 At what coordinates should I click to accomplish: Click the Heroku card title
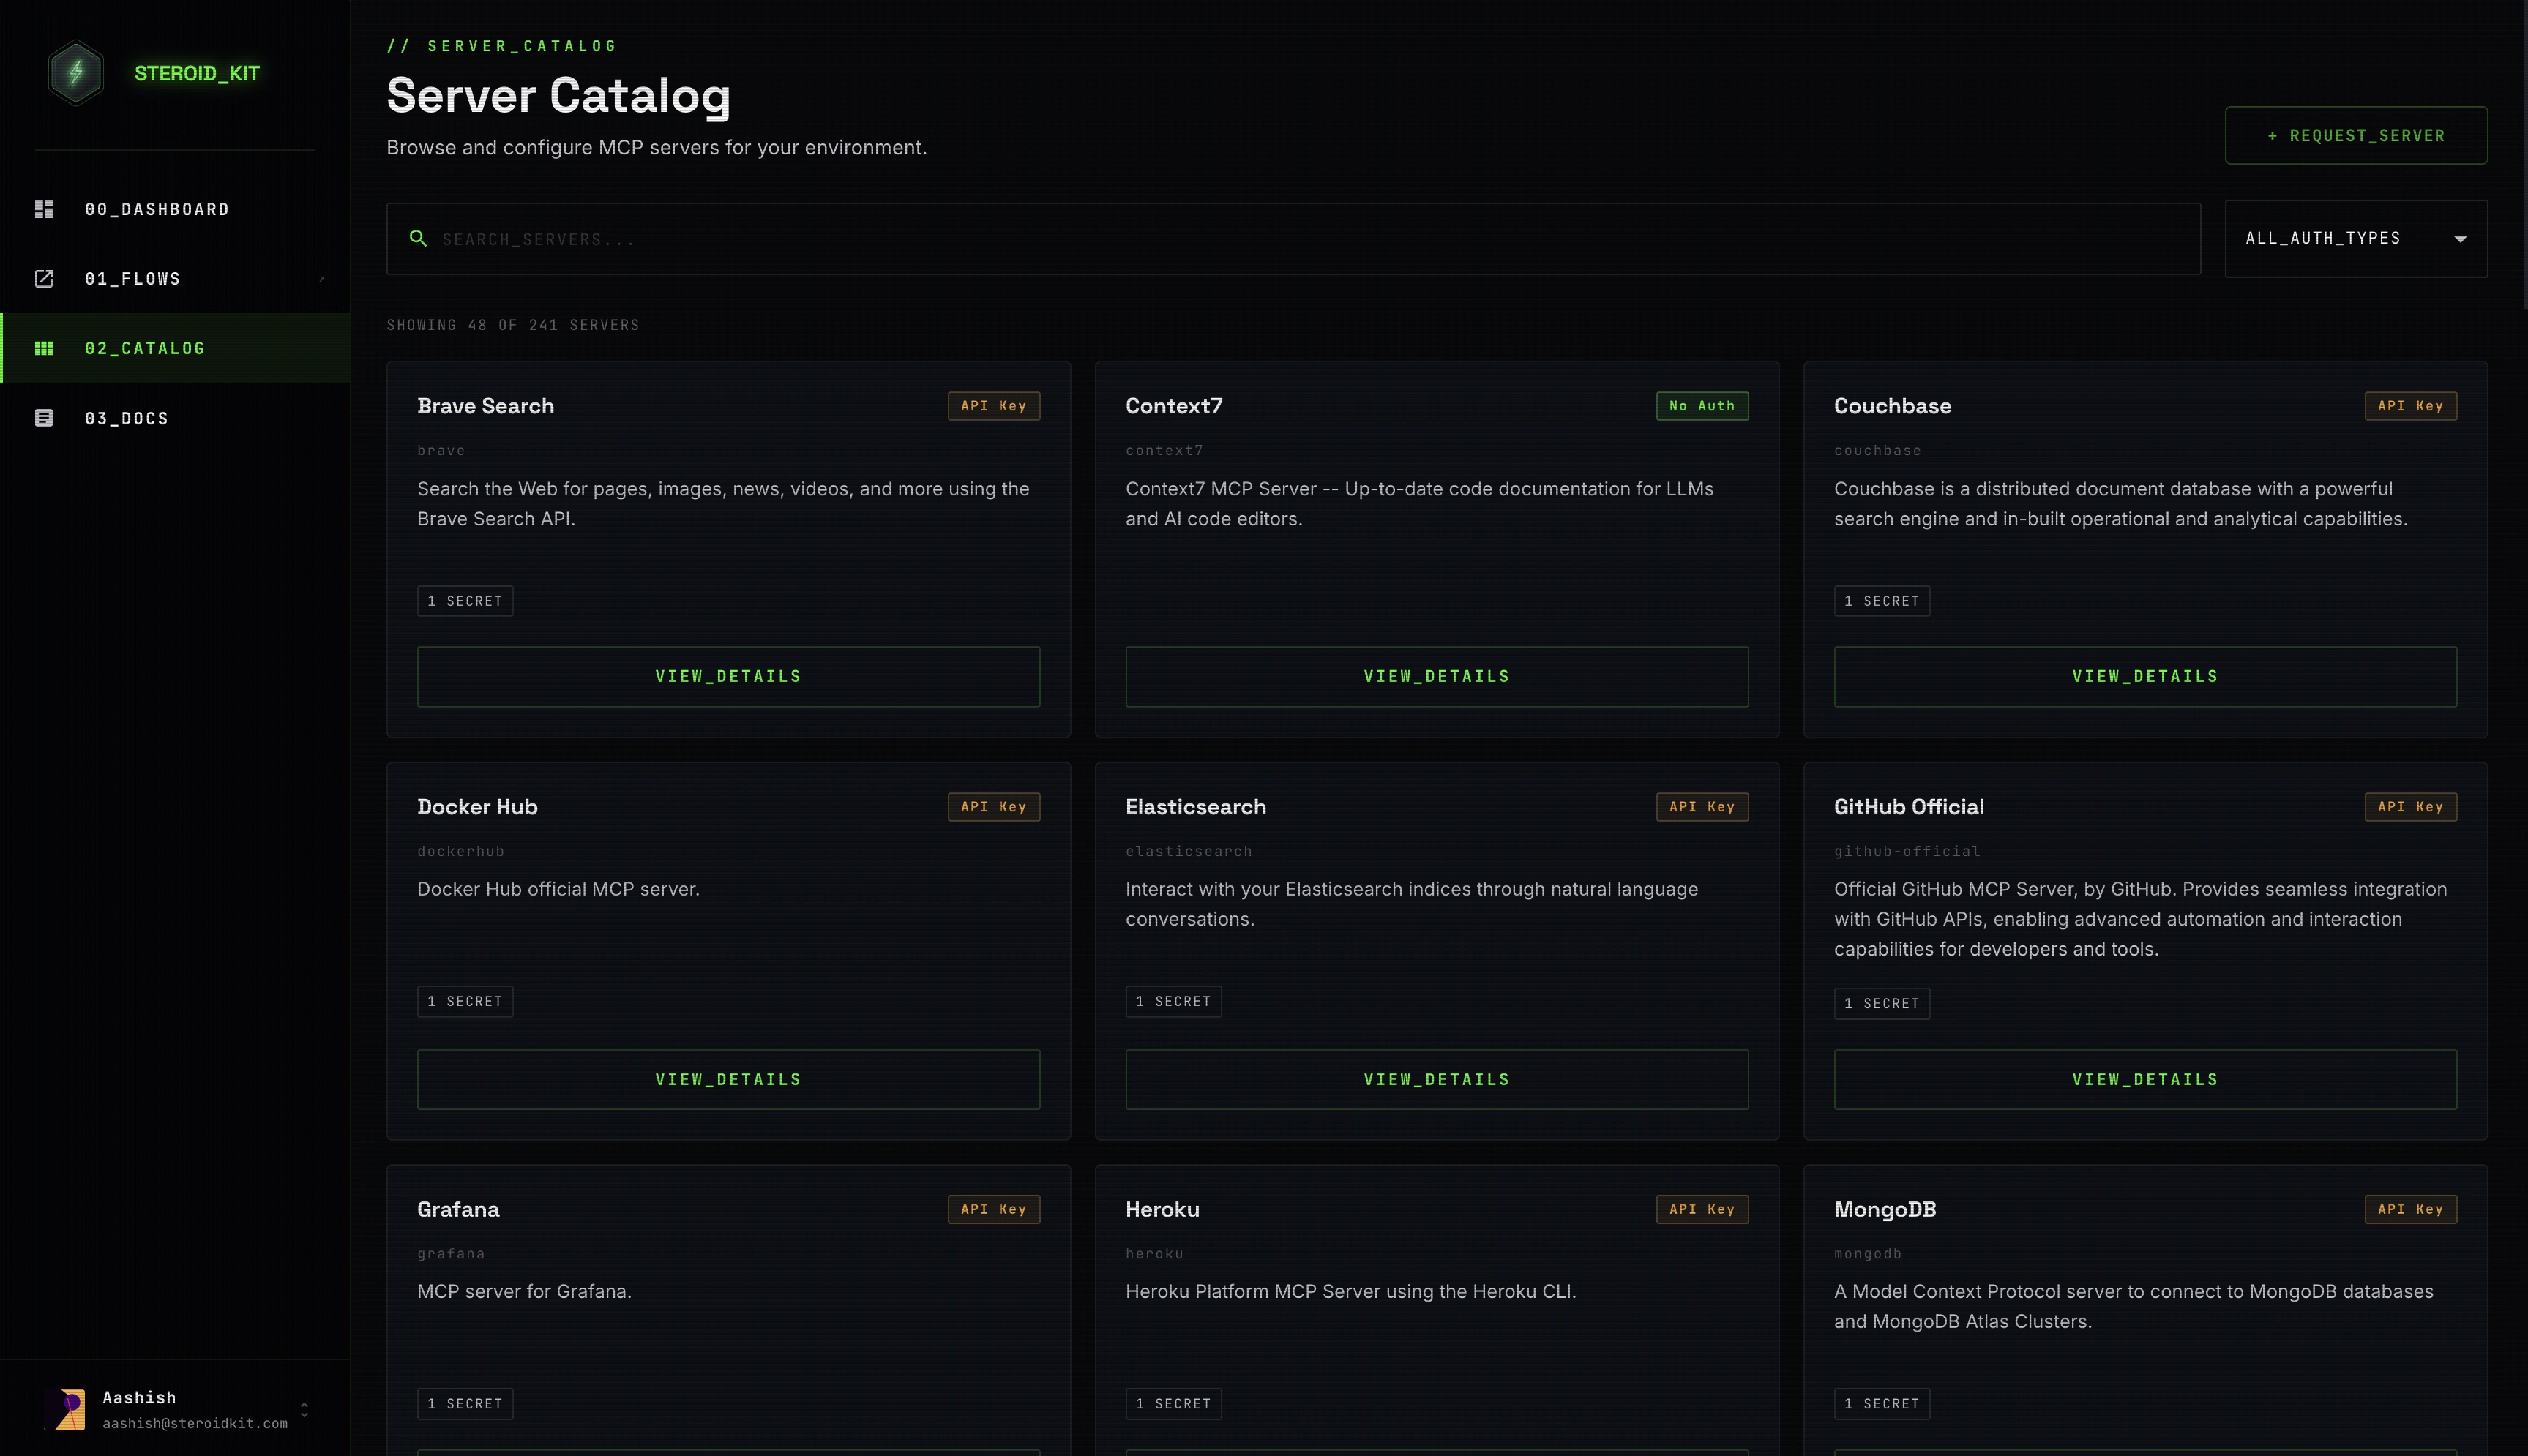tap(1162, 1209)
